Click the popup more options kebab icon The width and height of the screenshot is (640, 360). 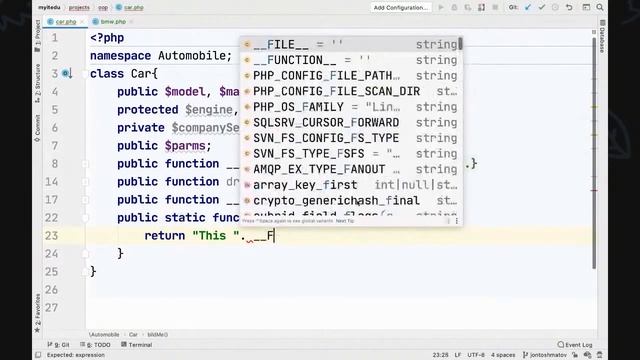coord(457,221)
